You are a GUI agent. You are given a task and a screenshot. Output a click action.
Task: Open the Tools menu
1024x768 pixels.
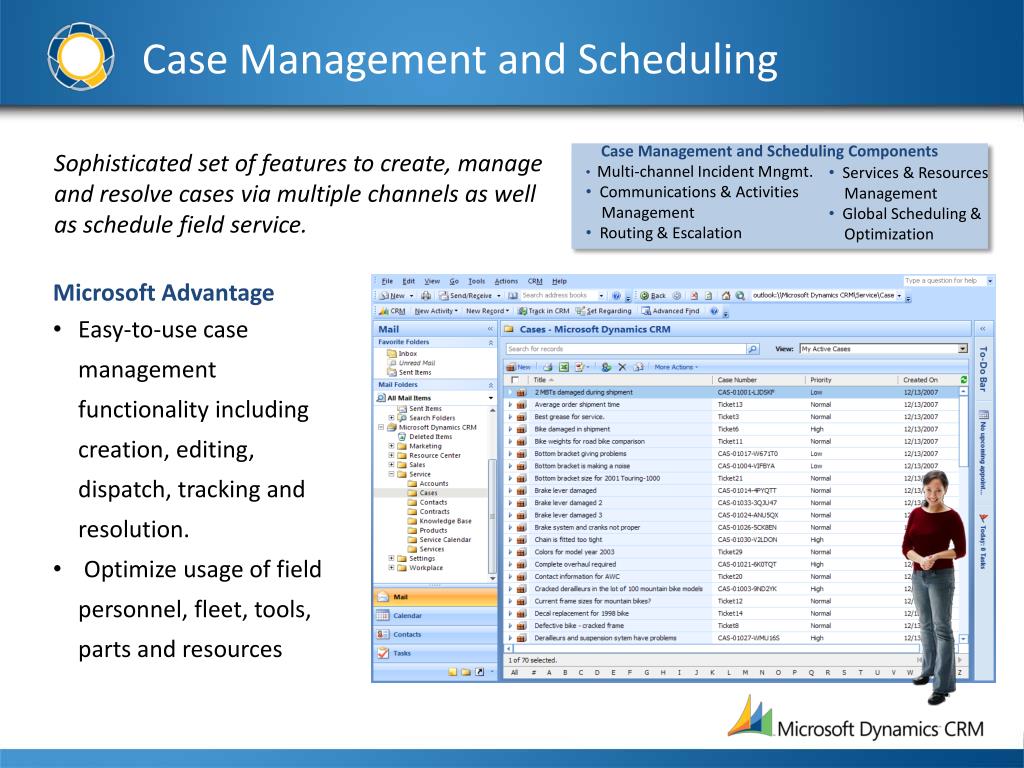(x=477, y=281)
